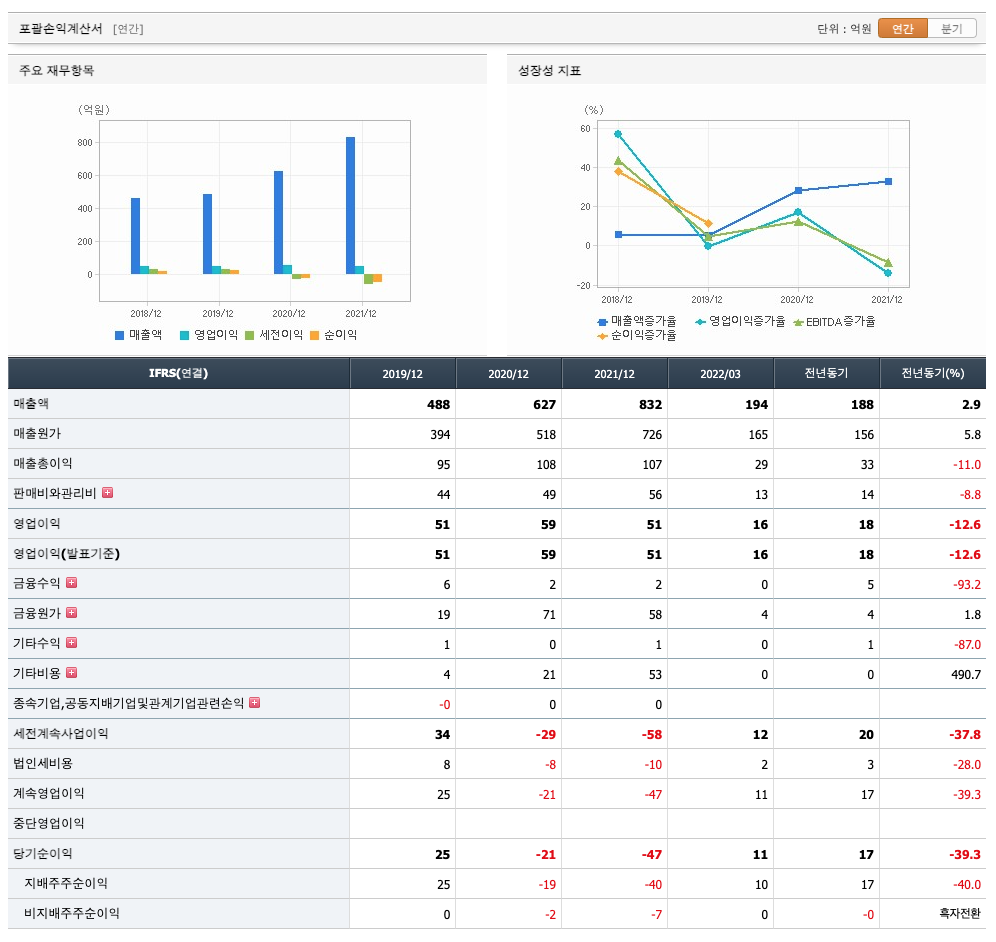This screenshot has height=942, width=996.
Task: Click the 2018/12 blue 매출액 bar
Action: pyautogui.click(x=135, y=236)
